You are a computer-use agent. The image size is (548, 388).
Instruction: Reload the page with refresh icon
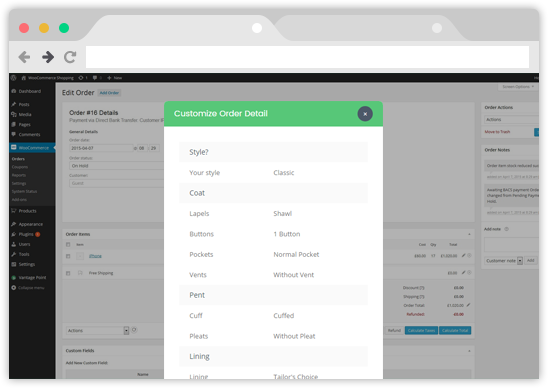tap(70, 57)
